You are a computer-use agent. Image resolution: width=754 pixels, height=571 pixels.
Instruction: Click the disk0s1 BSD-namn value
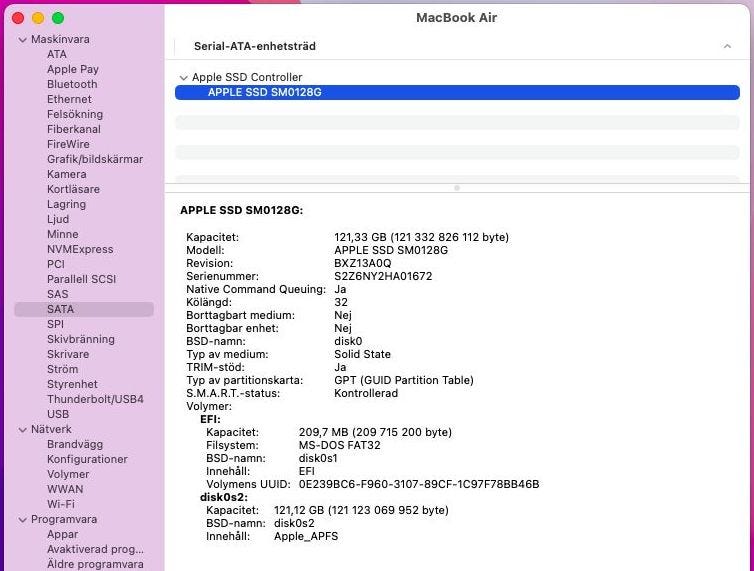click(x=318, y=458)
